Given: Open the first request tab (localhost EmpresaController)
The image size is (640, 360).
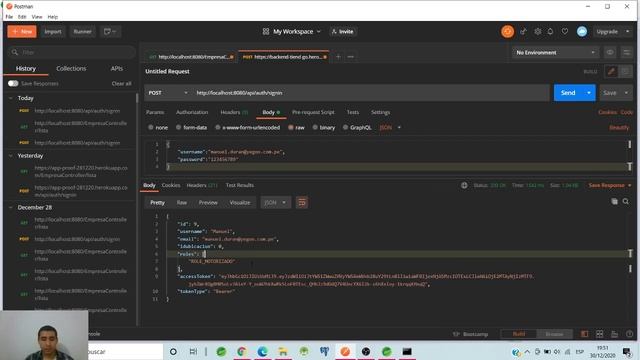Looking at the screenshot, I should point(191,57).
